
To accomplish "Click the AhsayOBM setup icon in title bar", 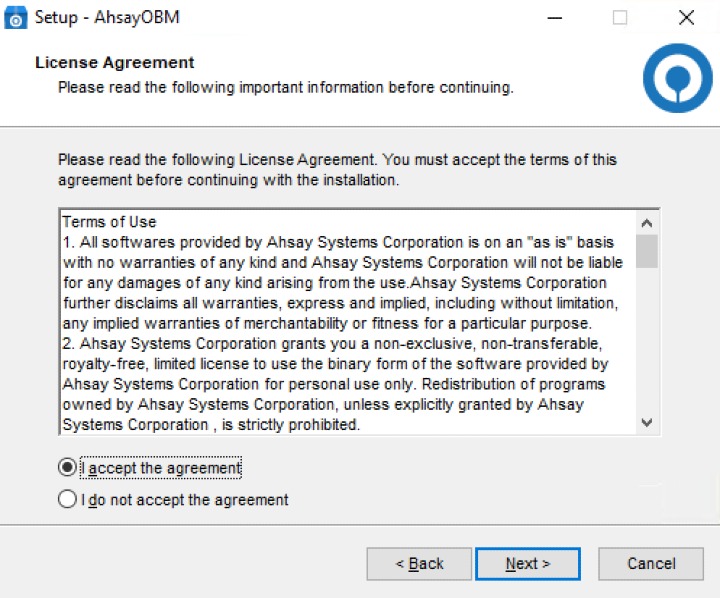I will 17,18.
